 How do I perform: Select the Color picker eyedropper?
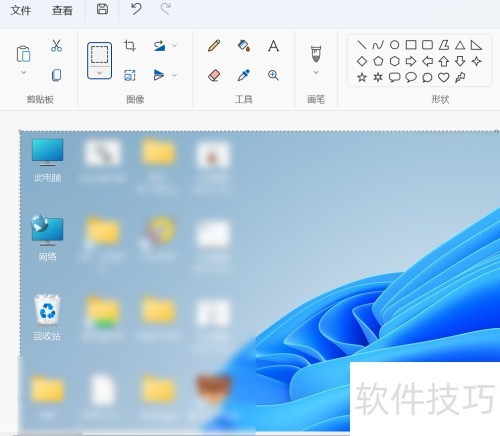coord(244,75)
